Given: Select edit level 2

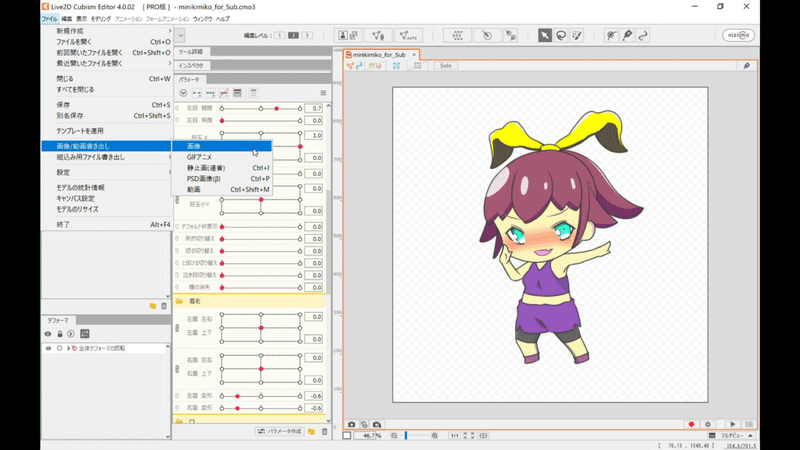Looking at the screenshot, I should click(x=293, y=35).
